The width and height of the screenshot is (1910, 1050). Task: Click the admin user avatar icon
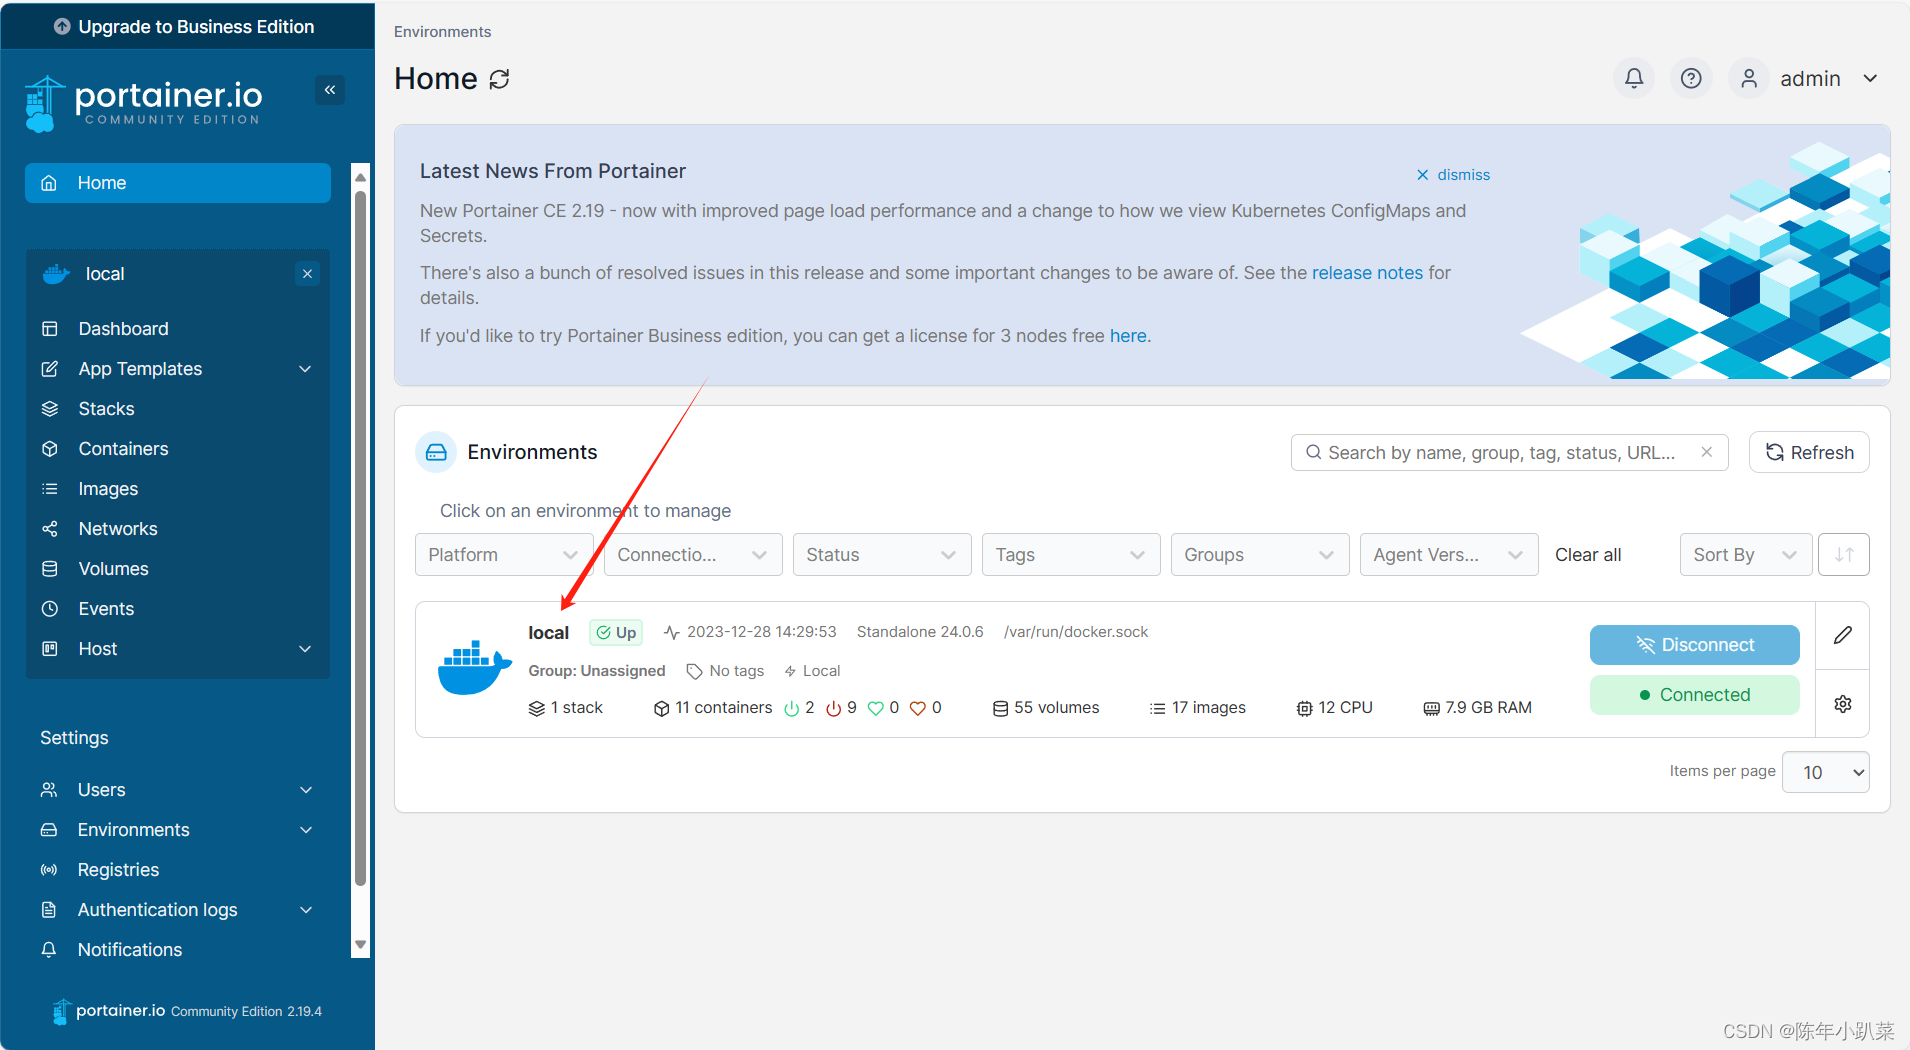(1749, 78)
